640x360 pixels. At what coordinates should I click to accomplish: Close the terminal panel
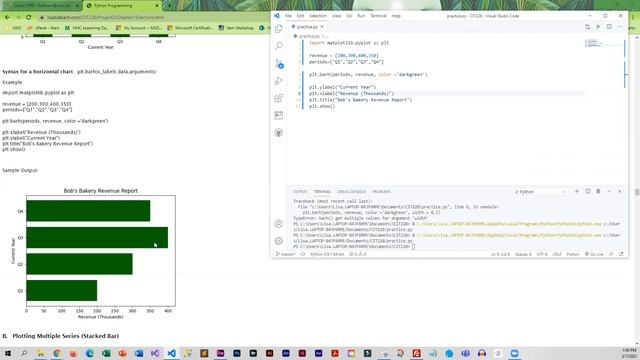pos(620,191)
